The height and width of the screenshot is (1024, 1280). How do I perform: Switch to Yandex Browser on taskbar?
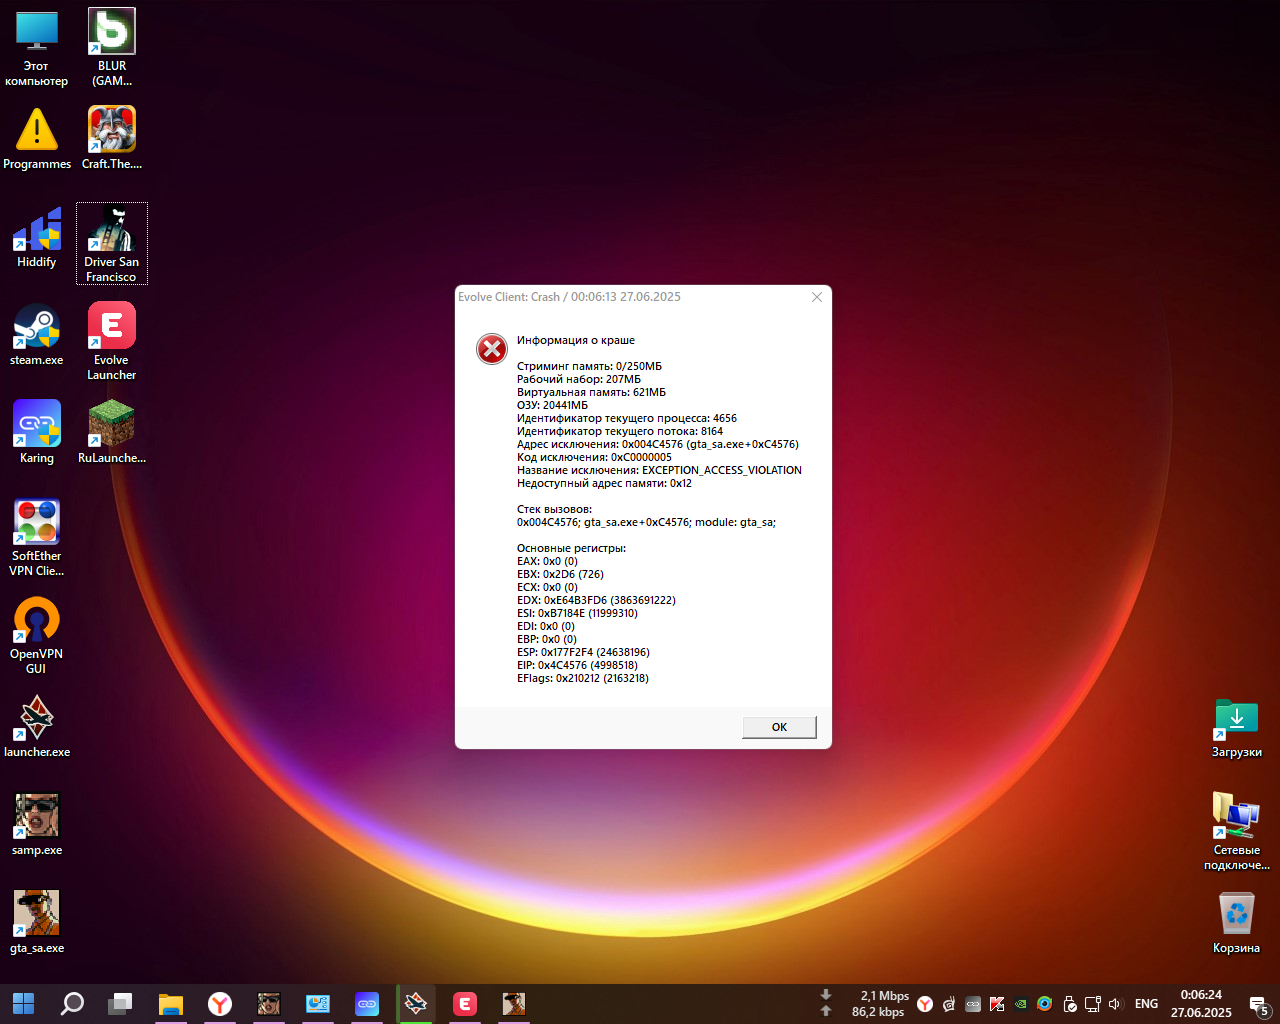tap(220, 1003)
